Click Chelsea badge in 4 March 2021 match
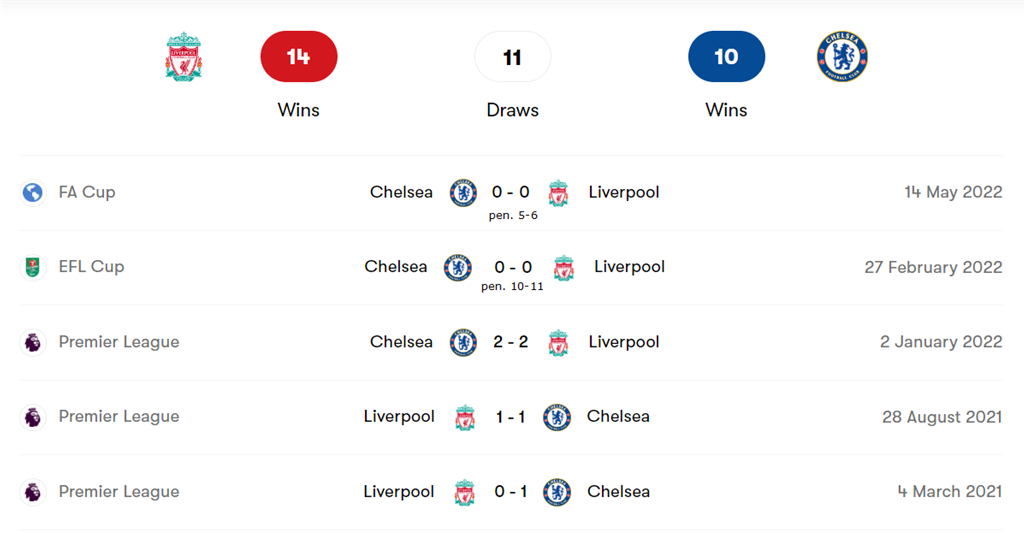The height and width of the screenshot is (533, 1024). [x=557, y=492]
